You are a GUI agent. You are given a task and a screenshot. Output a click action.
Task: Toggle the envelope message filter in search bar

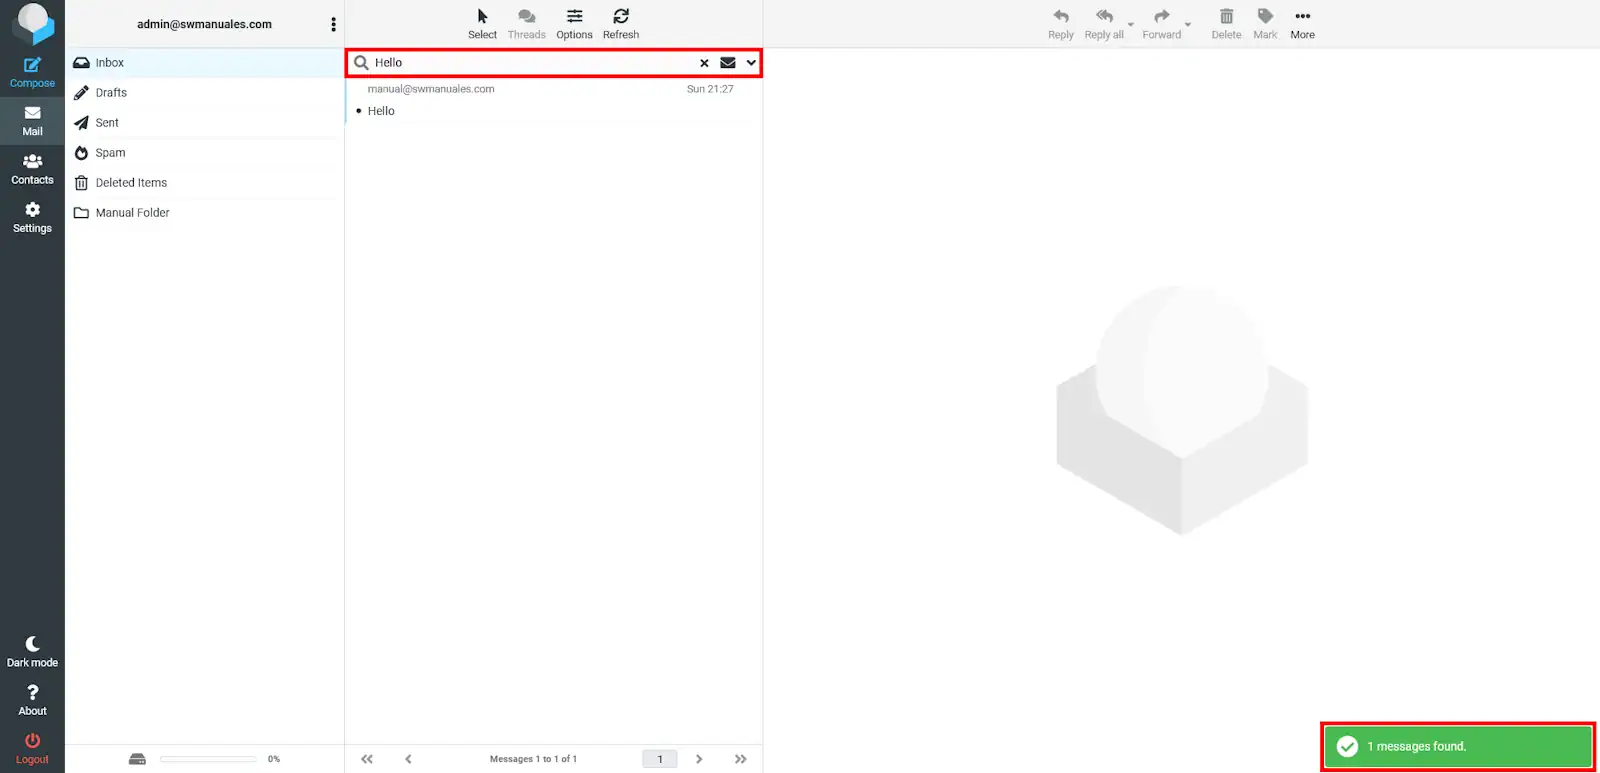click(728, 63)
